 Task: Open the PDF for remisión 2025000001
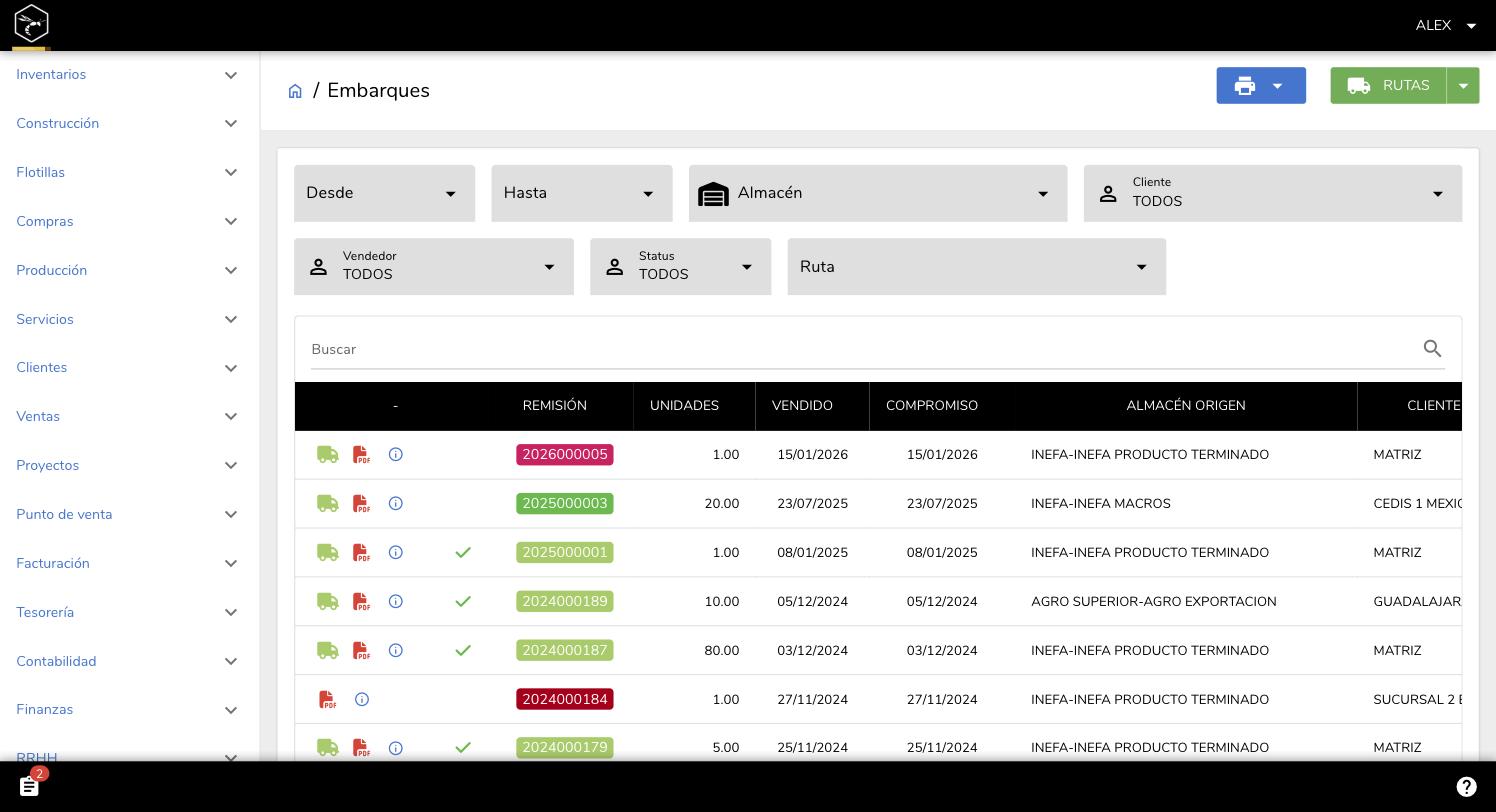pyautogui.click(x=362, y=553)
